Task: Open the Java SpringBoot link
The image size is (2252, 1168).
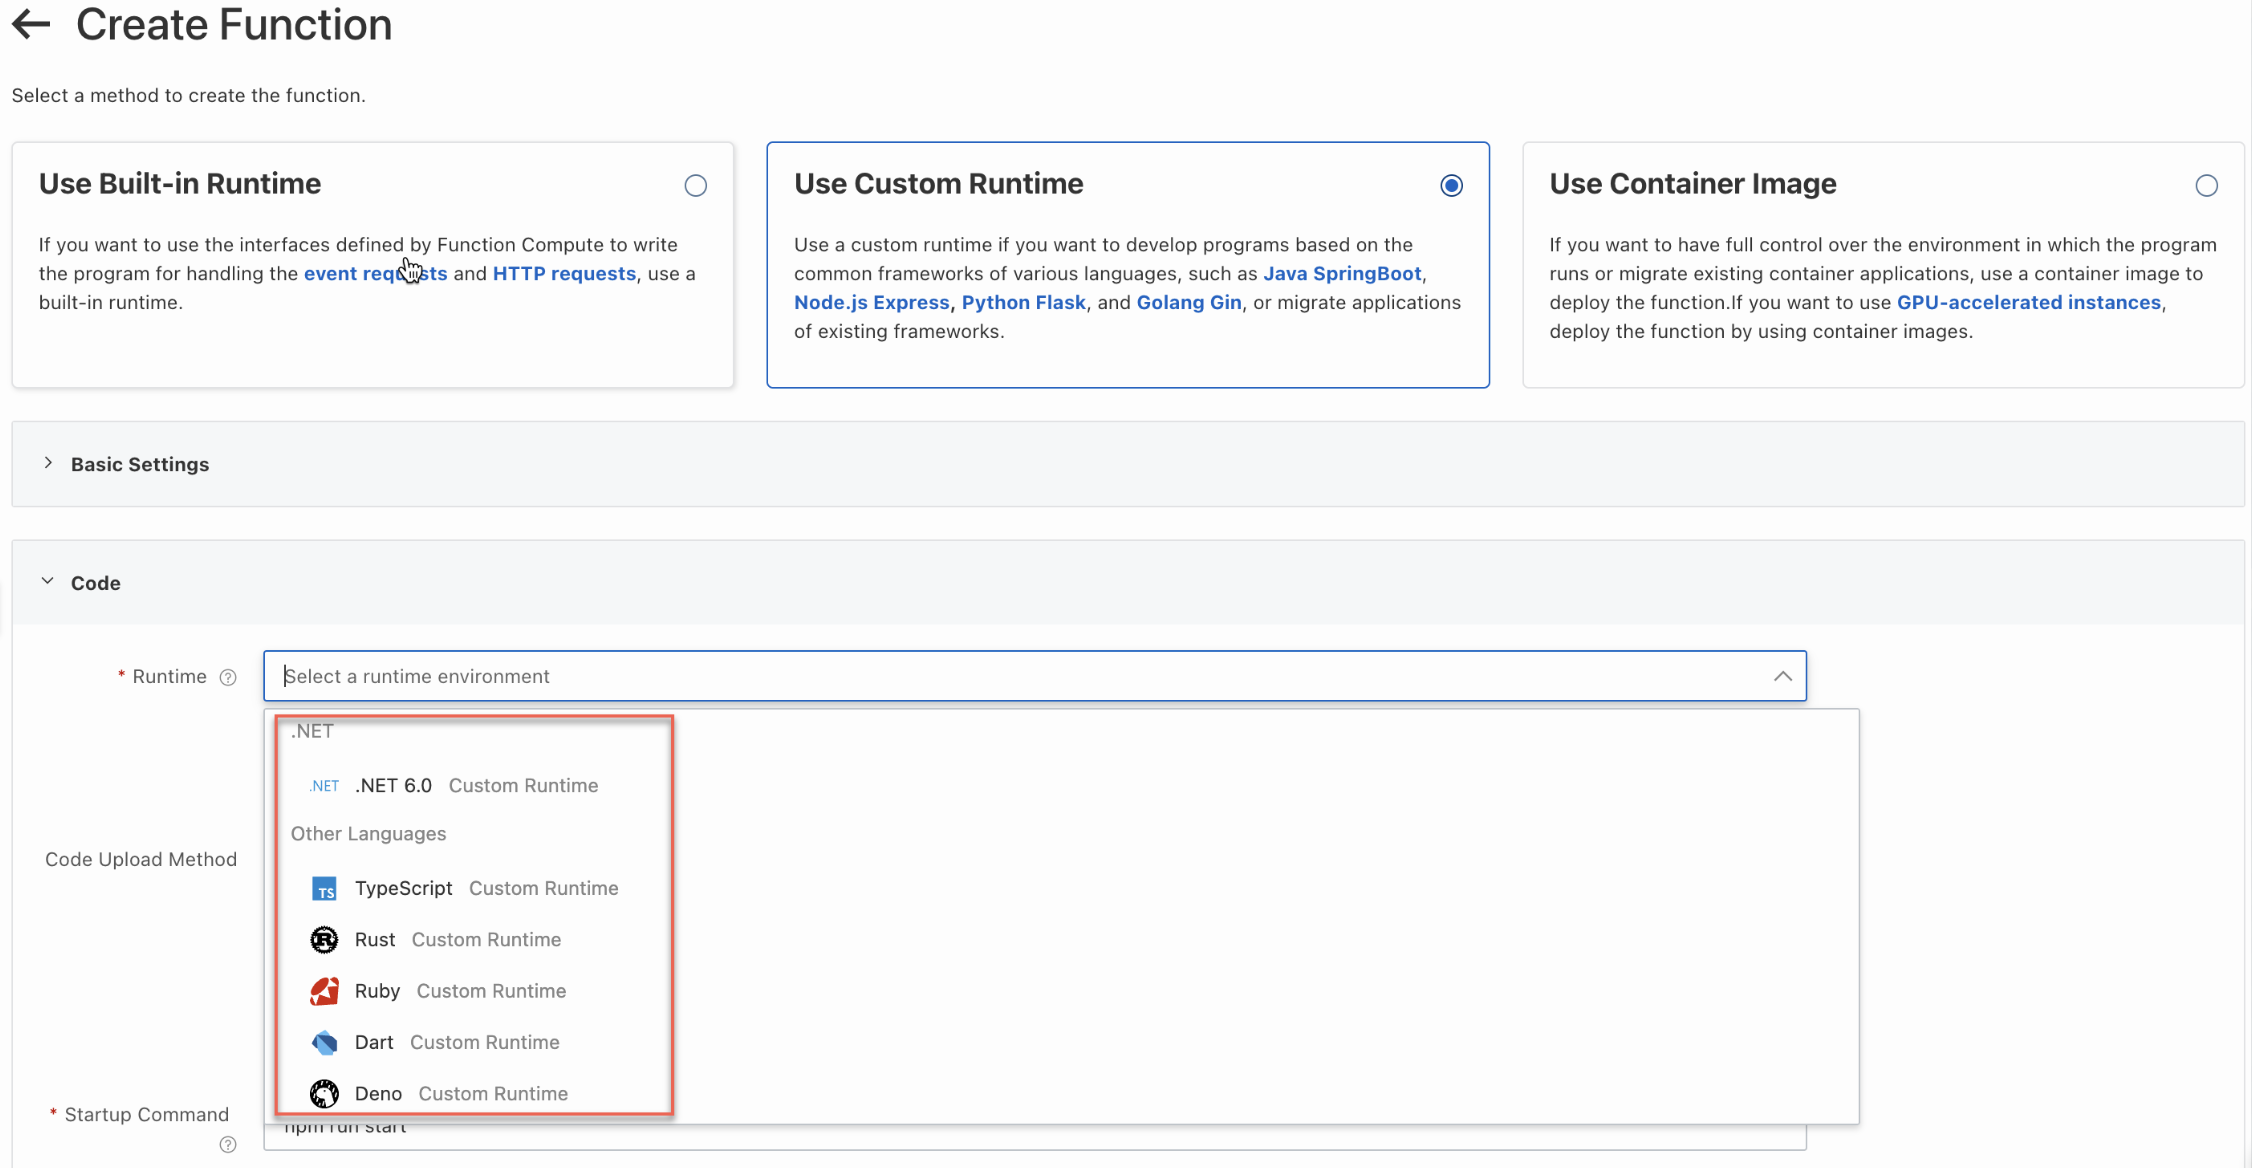Action: point(1342,273)
